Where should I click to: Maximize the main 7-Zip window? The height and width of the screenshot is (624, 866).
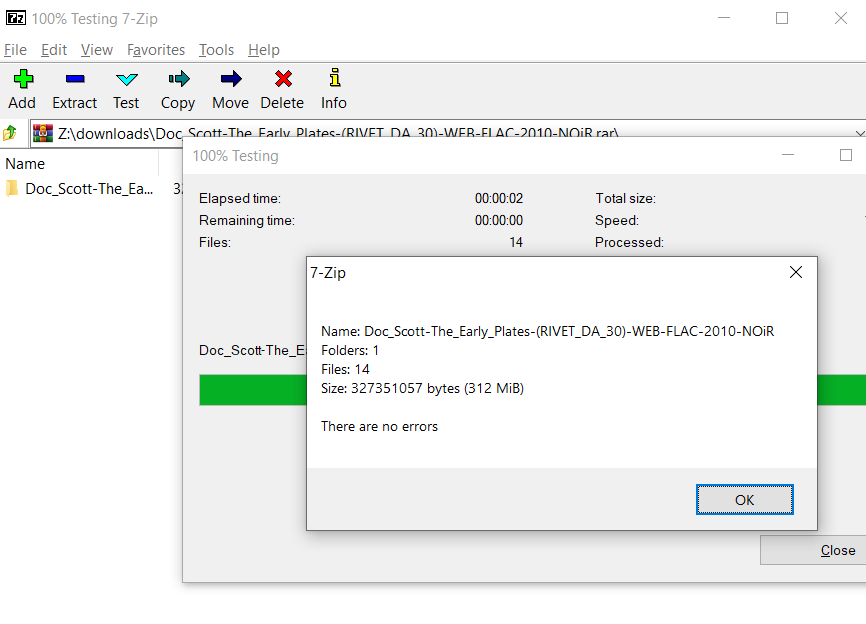pos(782,18)
